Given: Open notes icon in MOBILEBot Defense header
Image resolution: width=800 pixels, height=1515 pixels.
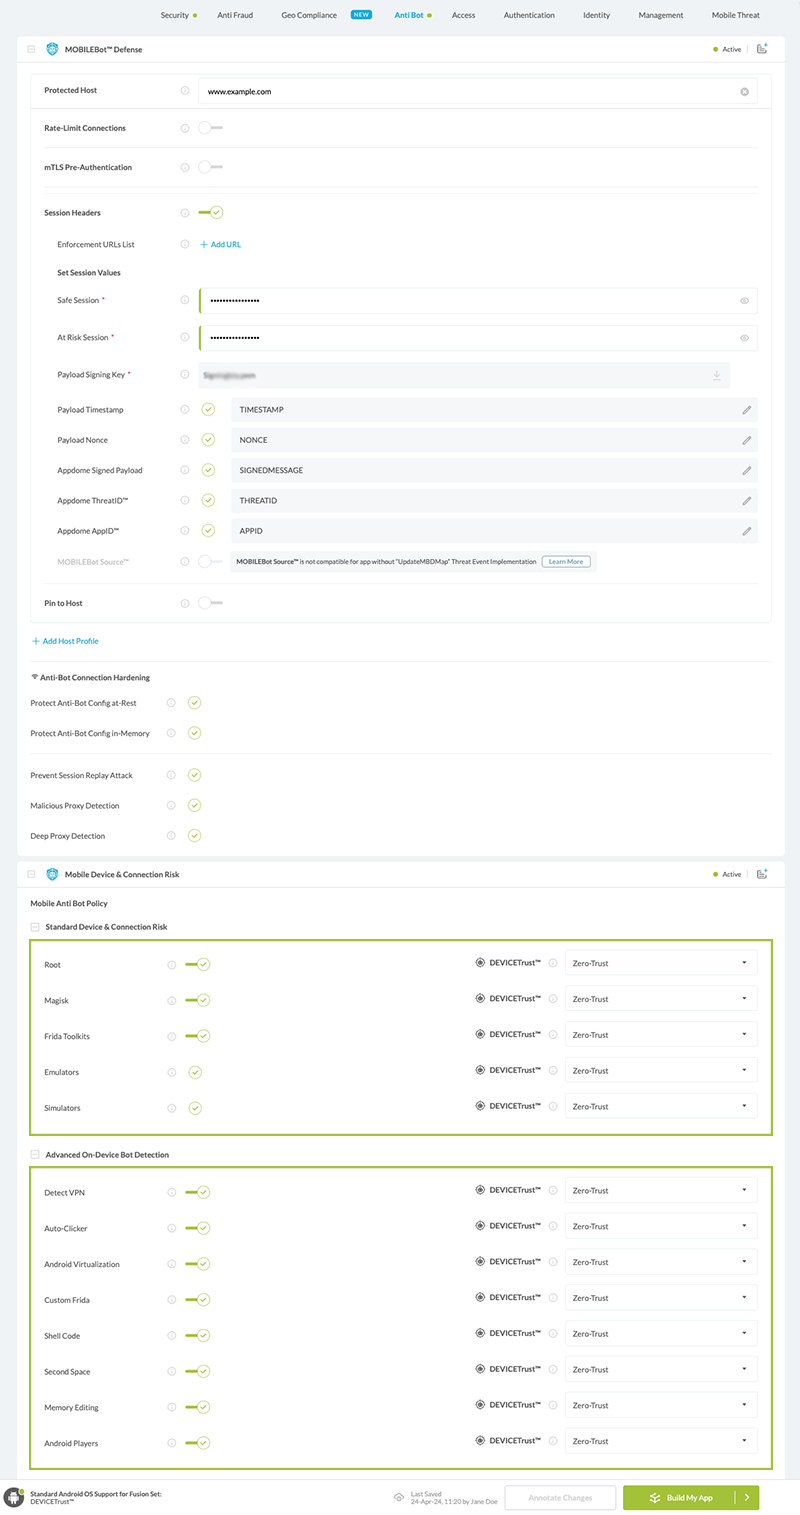Looking at the screenshot, I should tap(762, 49).
